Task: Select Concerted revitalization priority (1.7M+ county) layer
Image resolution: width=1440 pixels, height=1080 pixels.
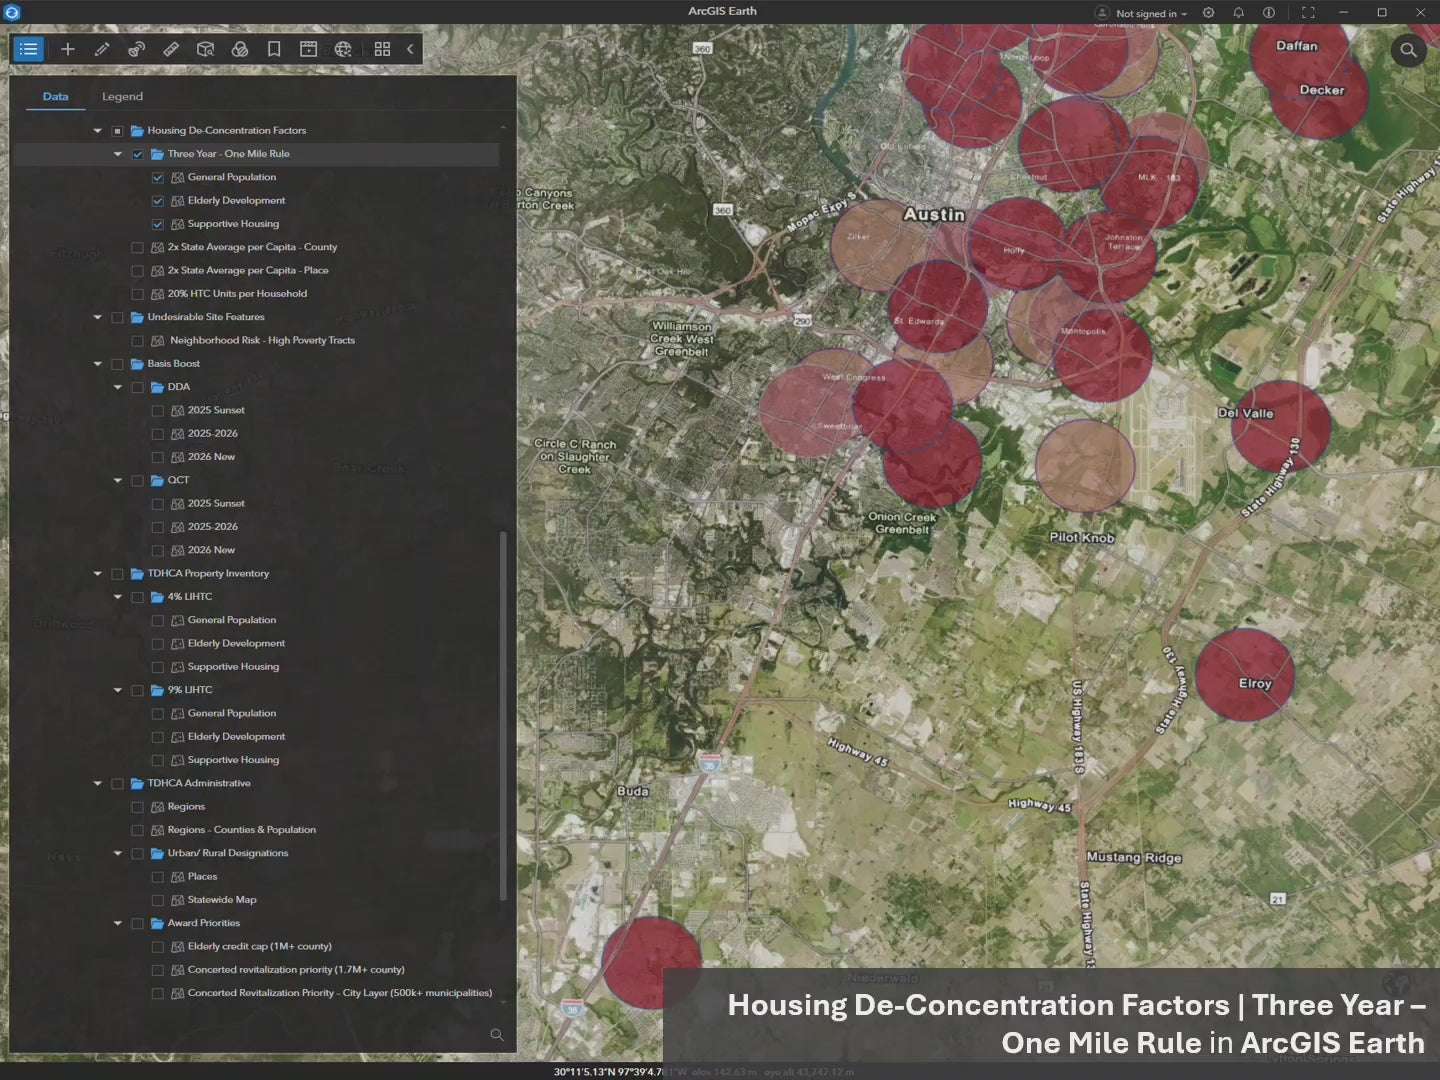Action: click(x=296, y=970)
